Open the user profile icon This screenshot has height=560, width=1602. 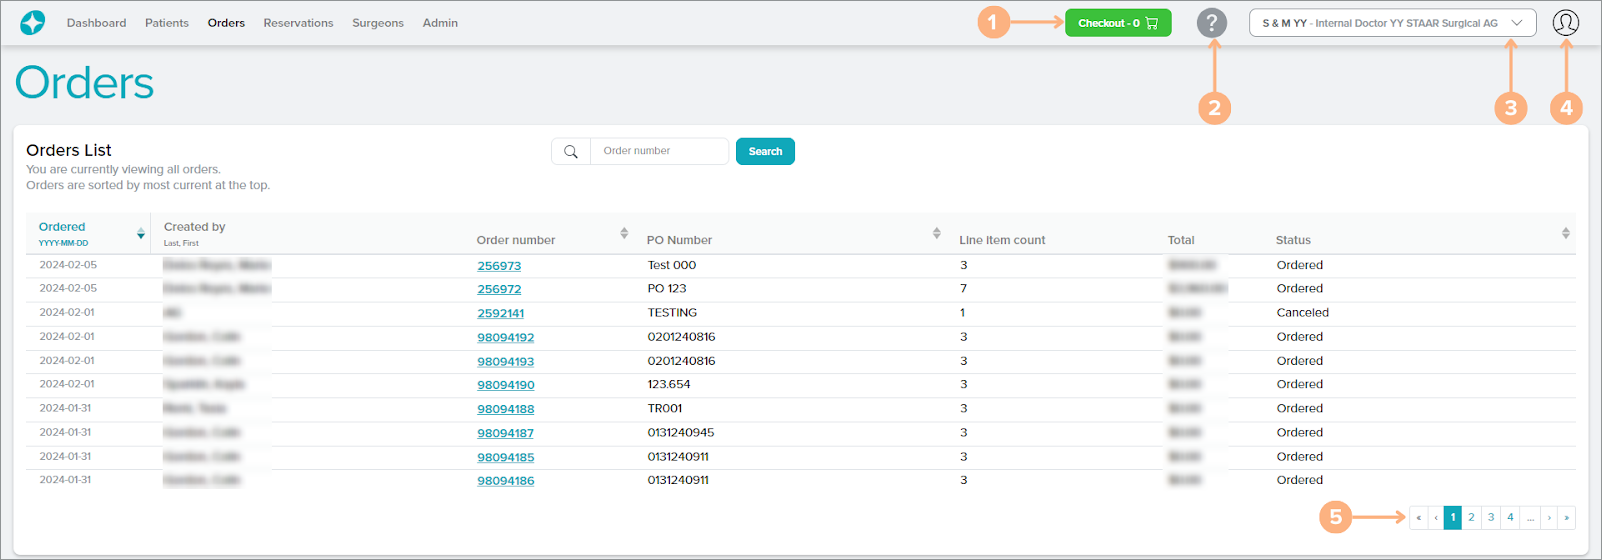(x=1565, y=23)
